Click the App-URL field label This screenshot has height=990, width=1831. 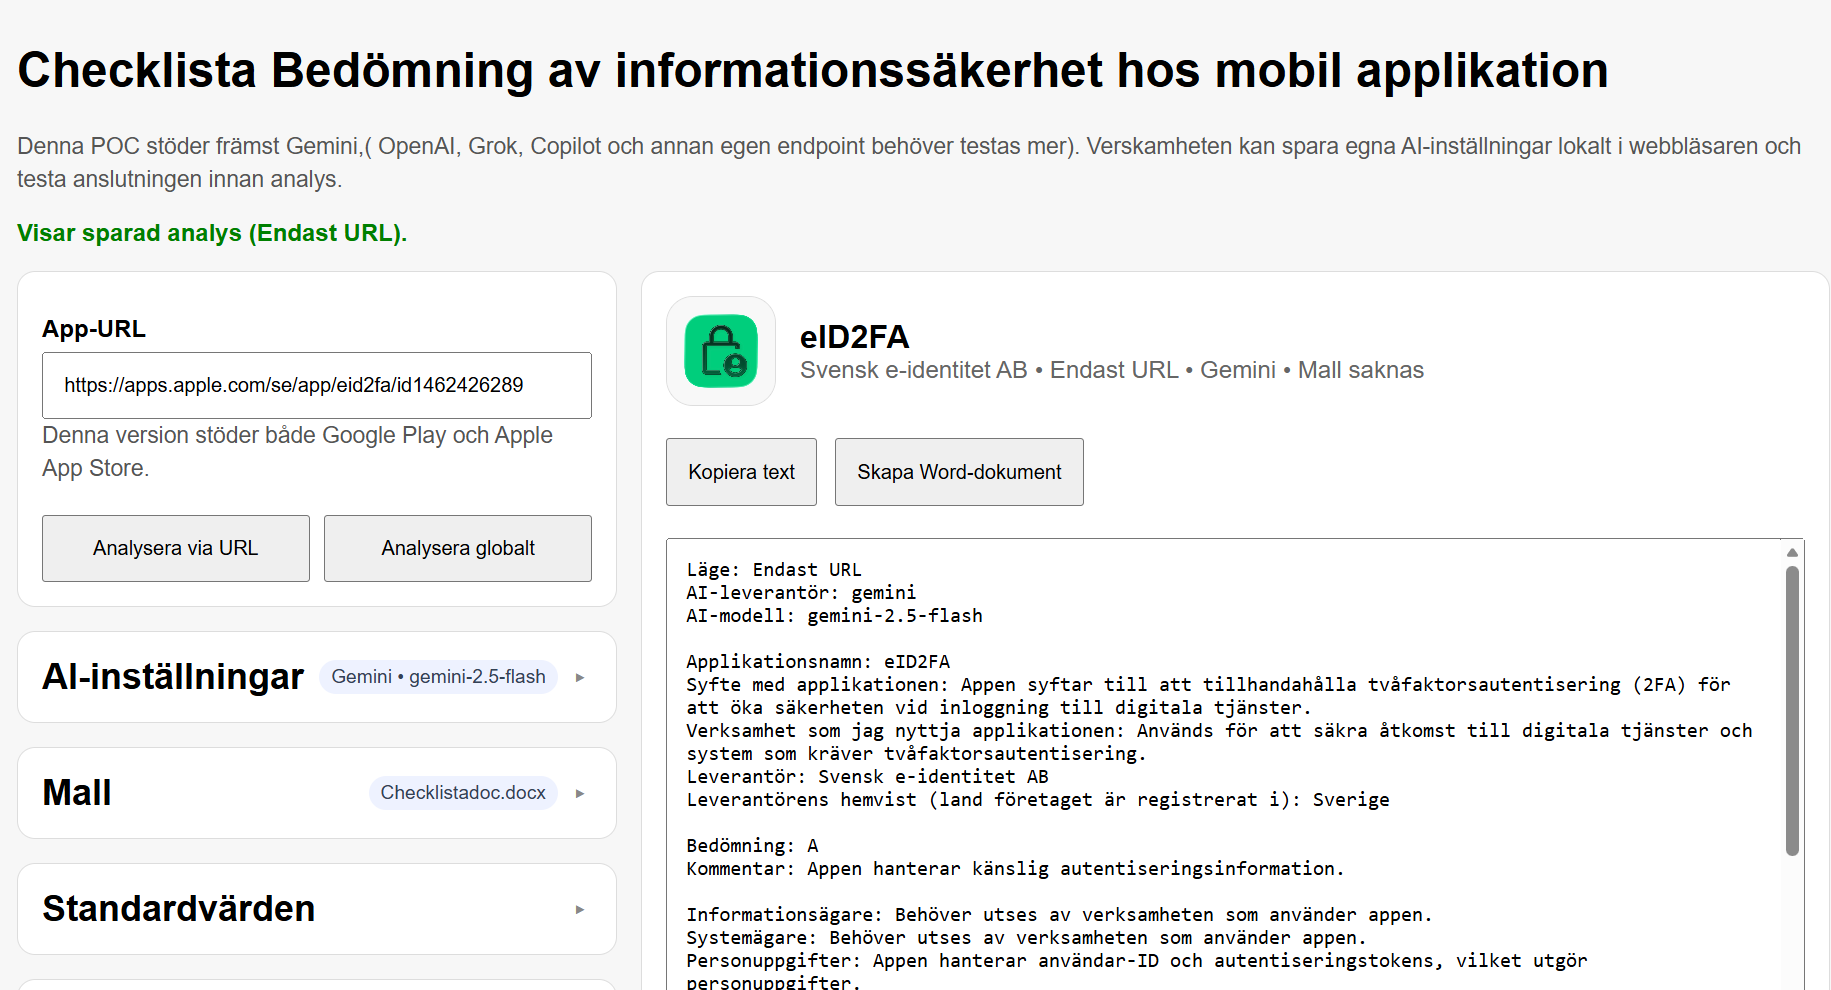coord(94,329)
